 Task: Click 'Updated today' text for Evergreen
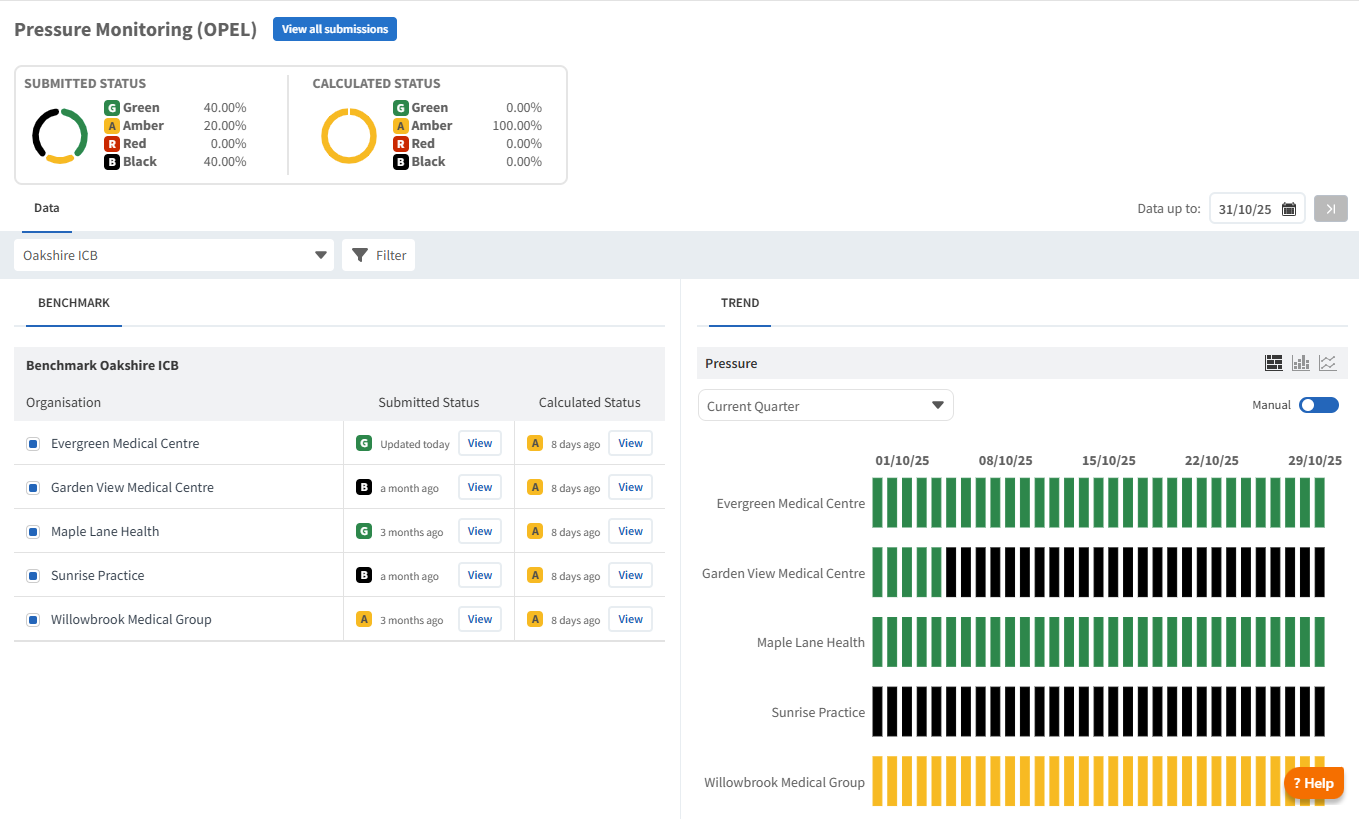415,444
